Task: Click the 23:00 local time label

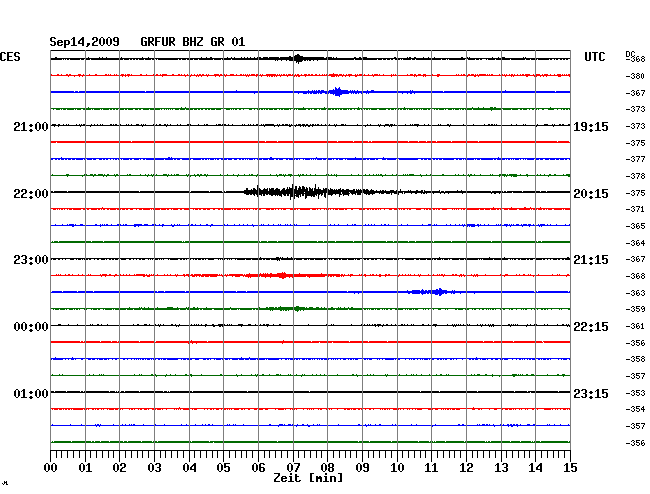Action: pos(31,260)
